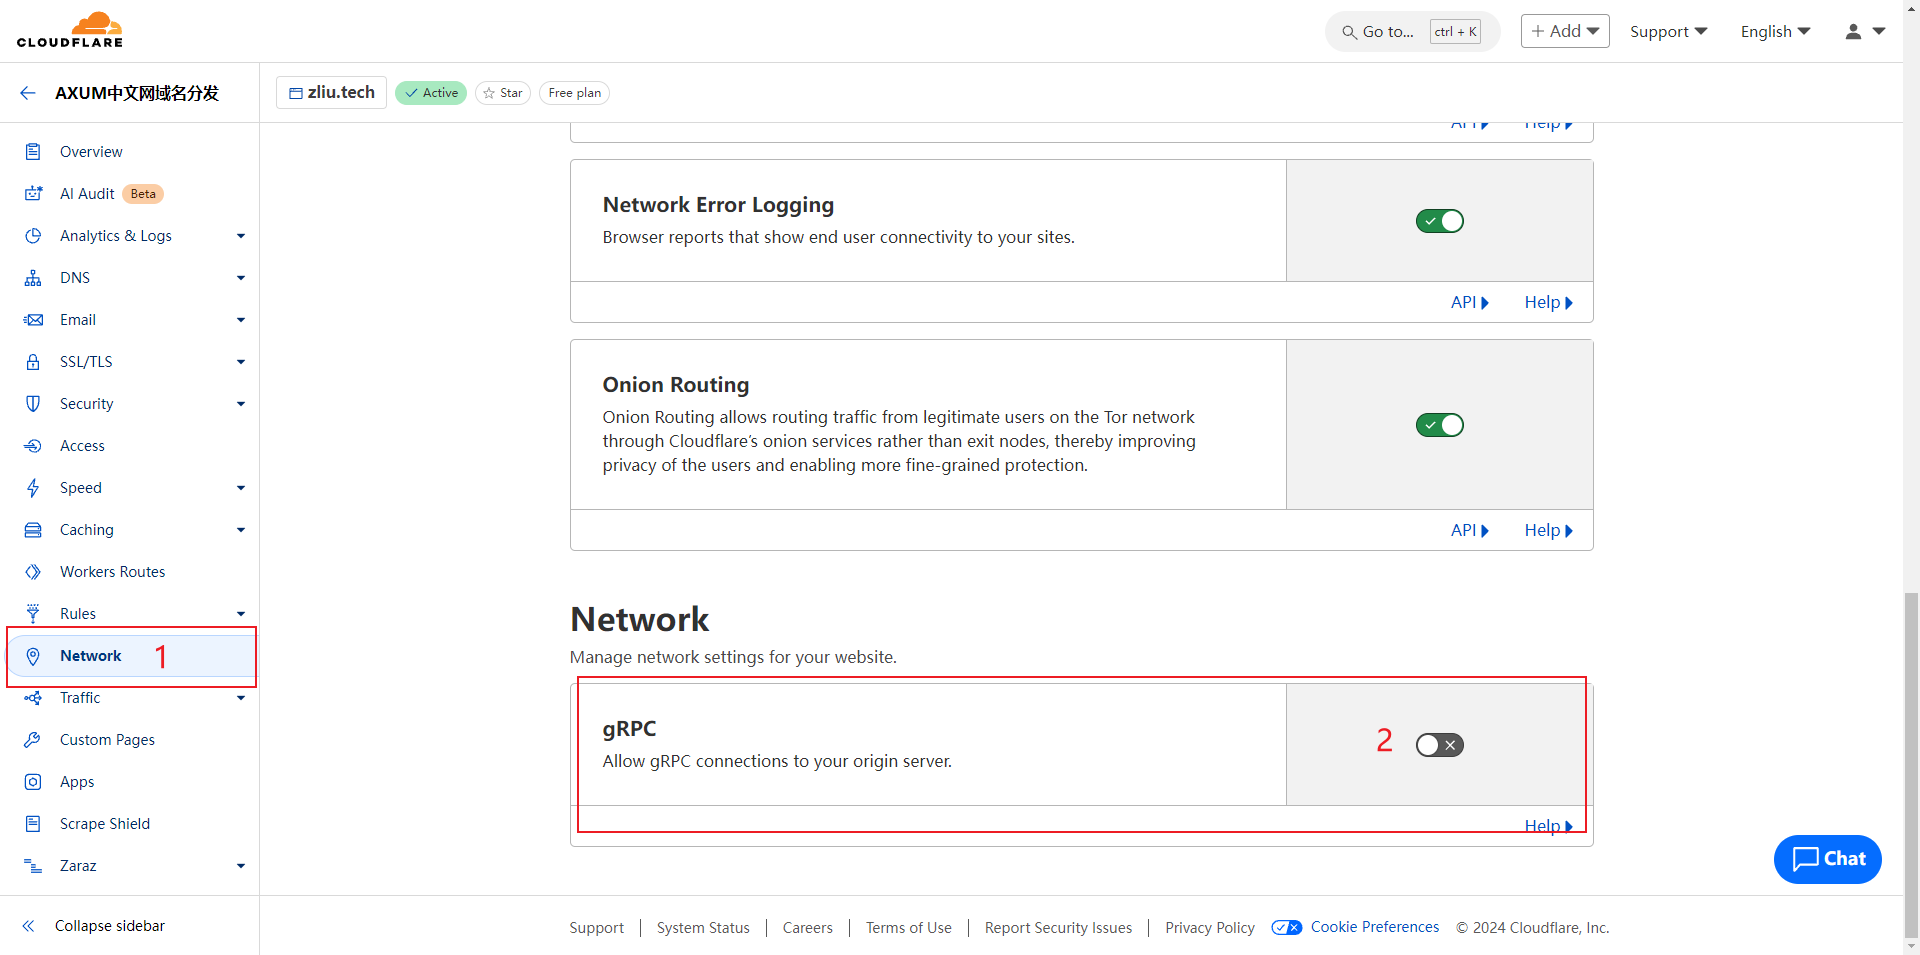Image resolution: width=1920 pixels, height=955 pixels.
Task: Click the Zaraz sidebar icon
Action: [x=33, y=866]
